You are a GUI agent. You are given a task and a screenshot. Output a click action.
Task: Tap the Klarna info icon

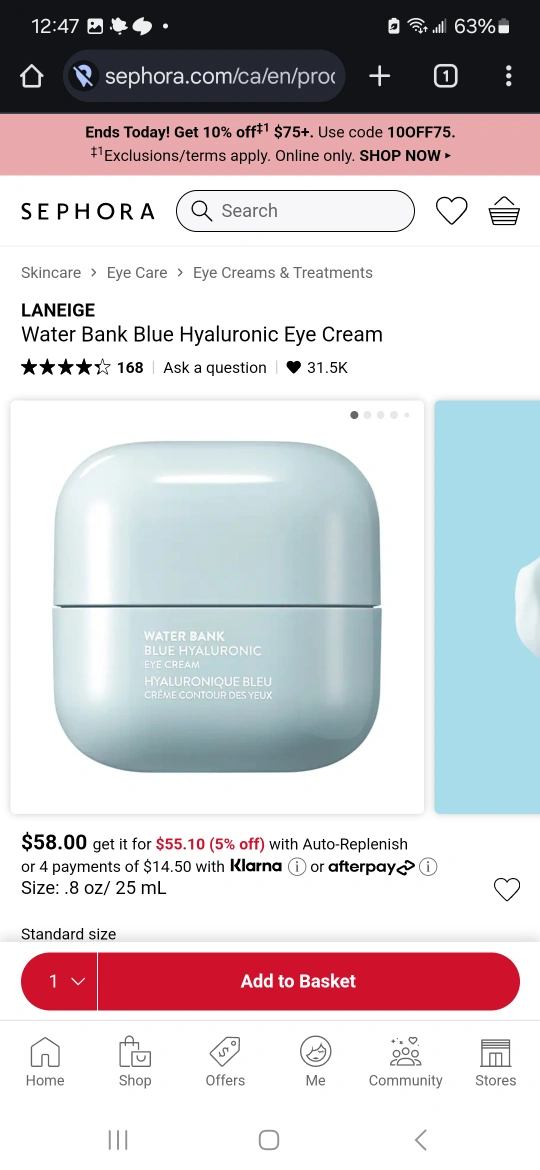pos(297,867)
